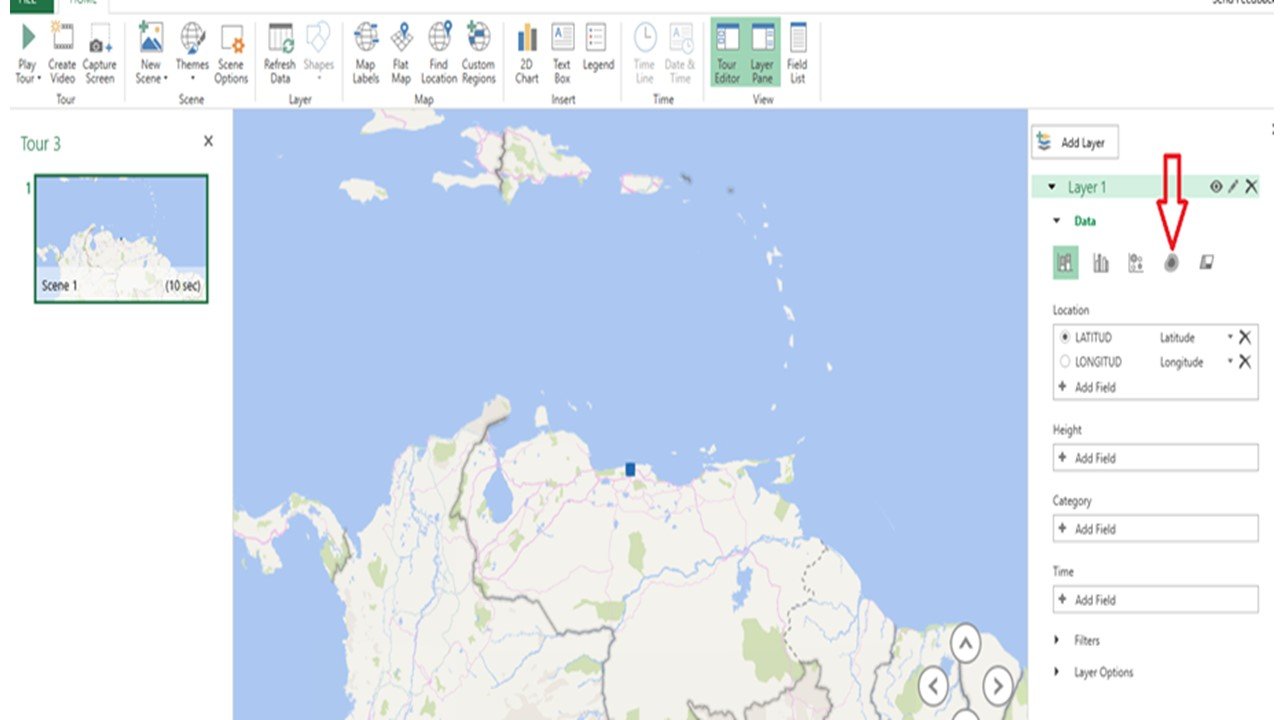Choose the clustered column chart type

click(x=1101, y=263)
